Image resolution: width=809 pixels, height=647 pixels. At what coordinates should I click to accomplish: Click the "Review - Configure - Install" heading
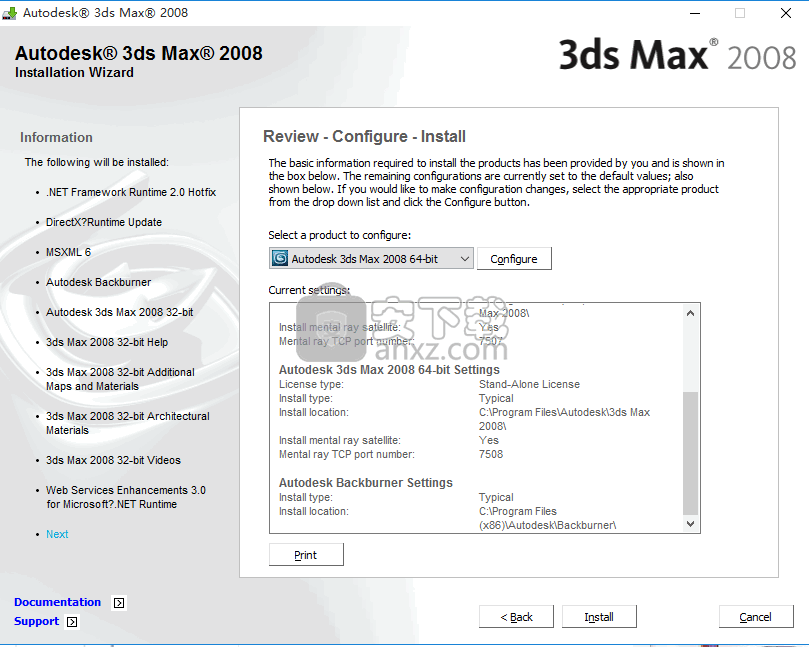tap(364, 136)
